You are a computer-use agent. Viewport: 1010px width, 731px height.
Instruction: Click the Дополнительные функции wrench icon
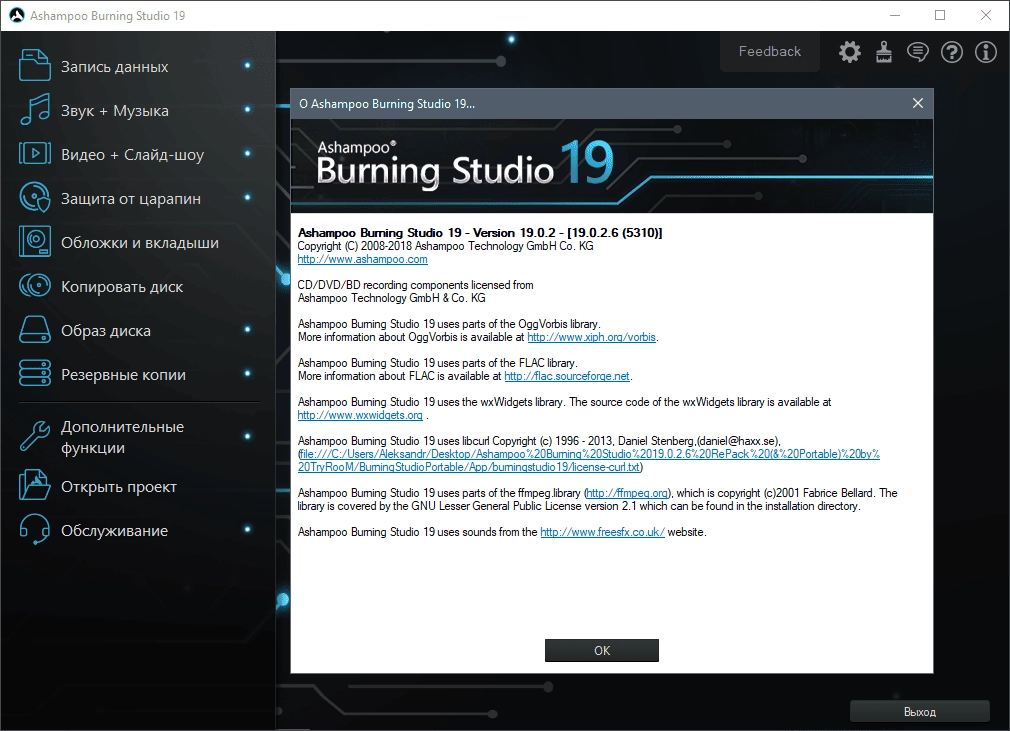click(x=34, y=436)
